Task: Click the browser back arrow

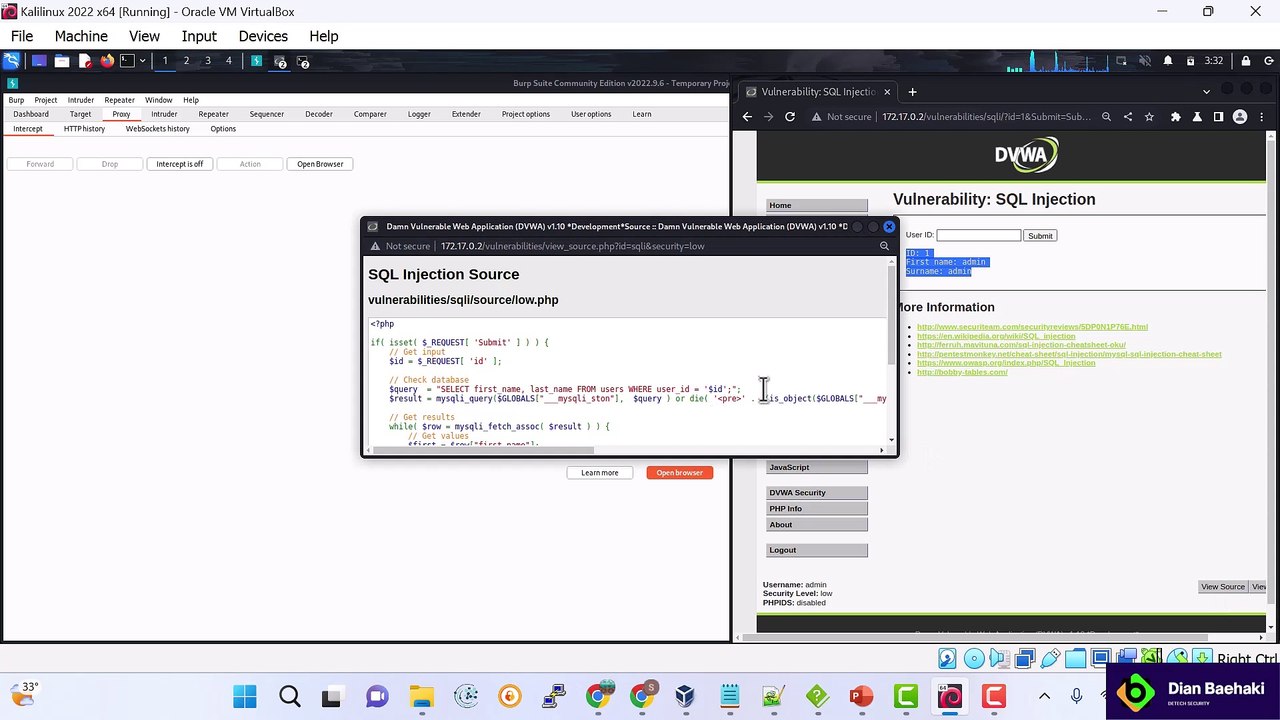Action: coord(746,117)
